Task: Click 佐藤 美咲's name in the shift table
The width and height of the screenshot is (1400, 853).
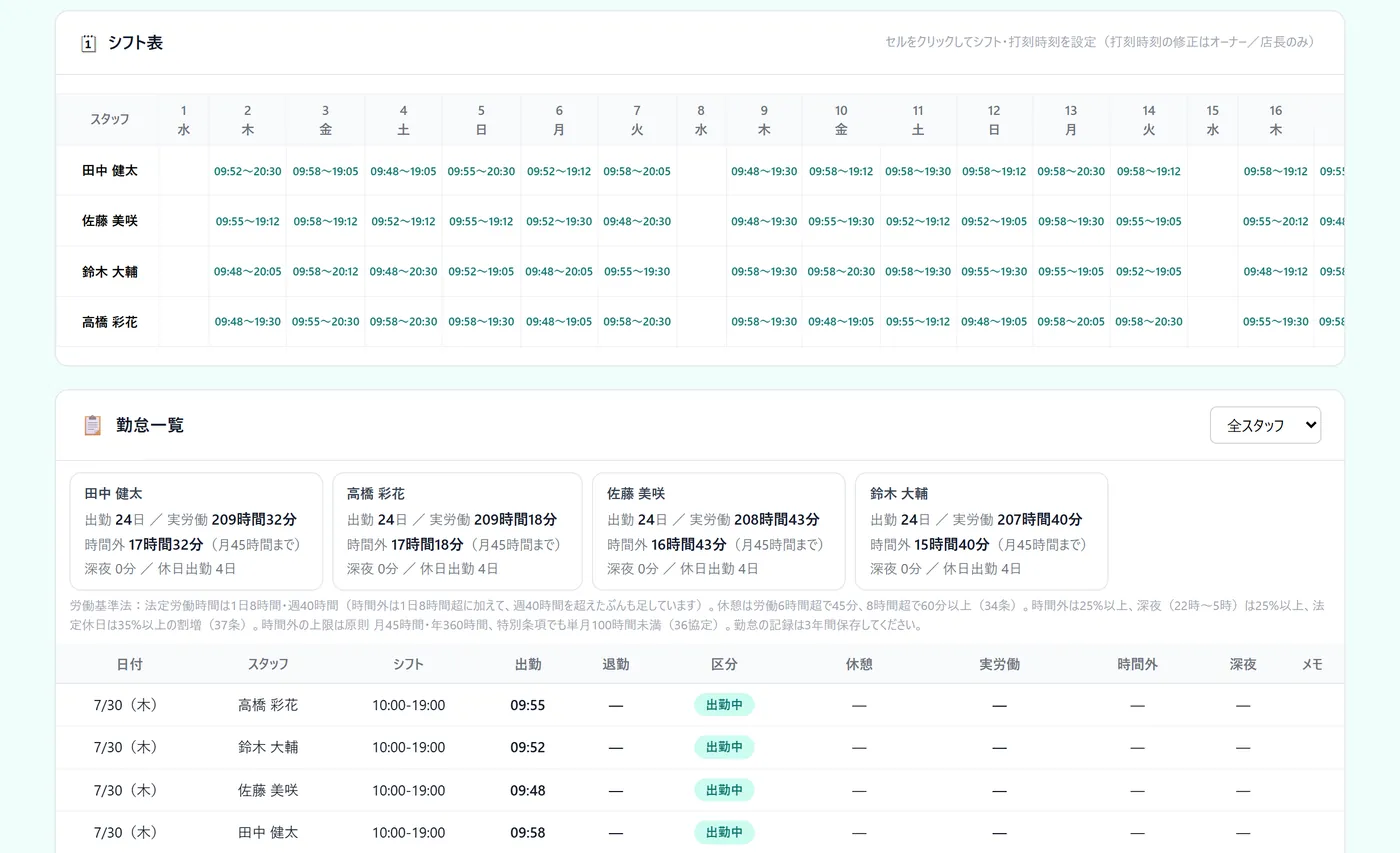Action: (x=110, y=221)
